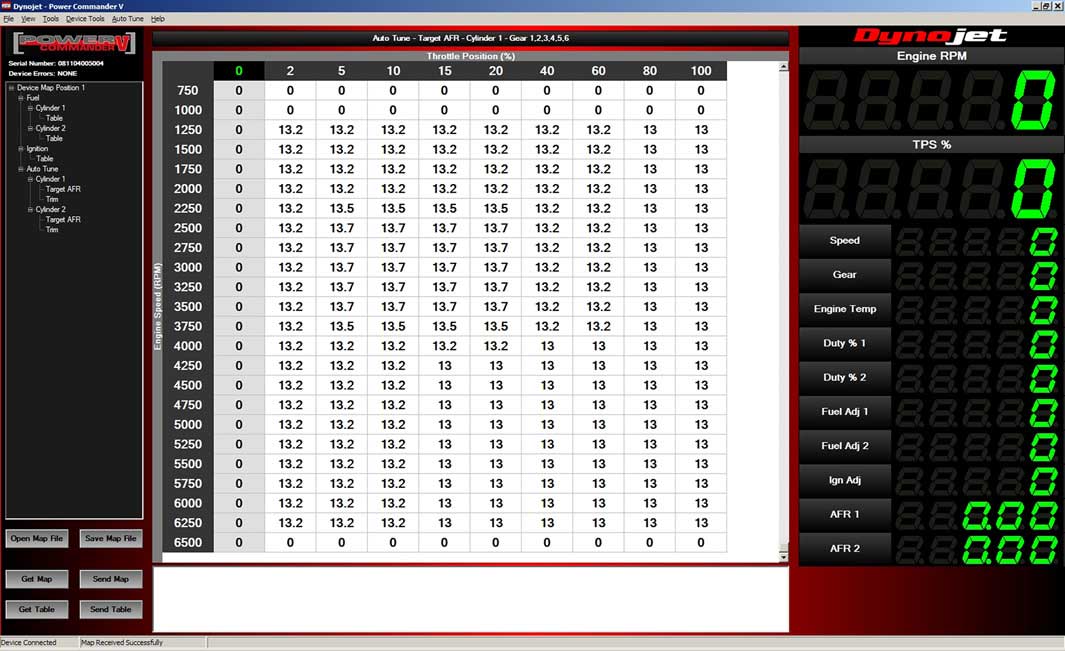
Task: Click the Send Table button
Action: click(111, 610)
